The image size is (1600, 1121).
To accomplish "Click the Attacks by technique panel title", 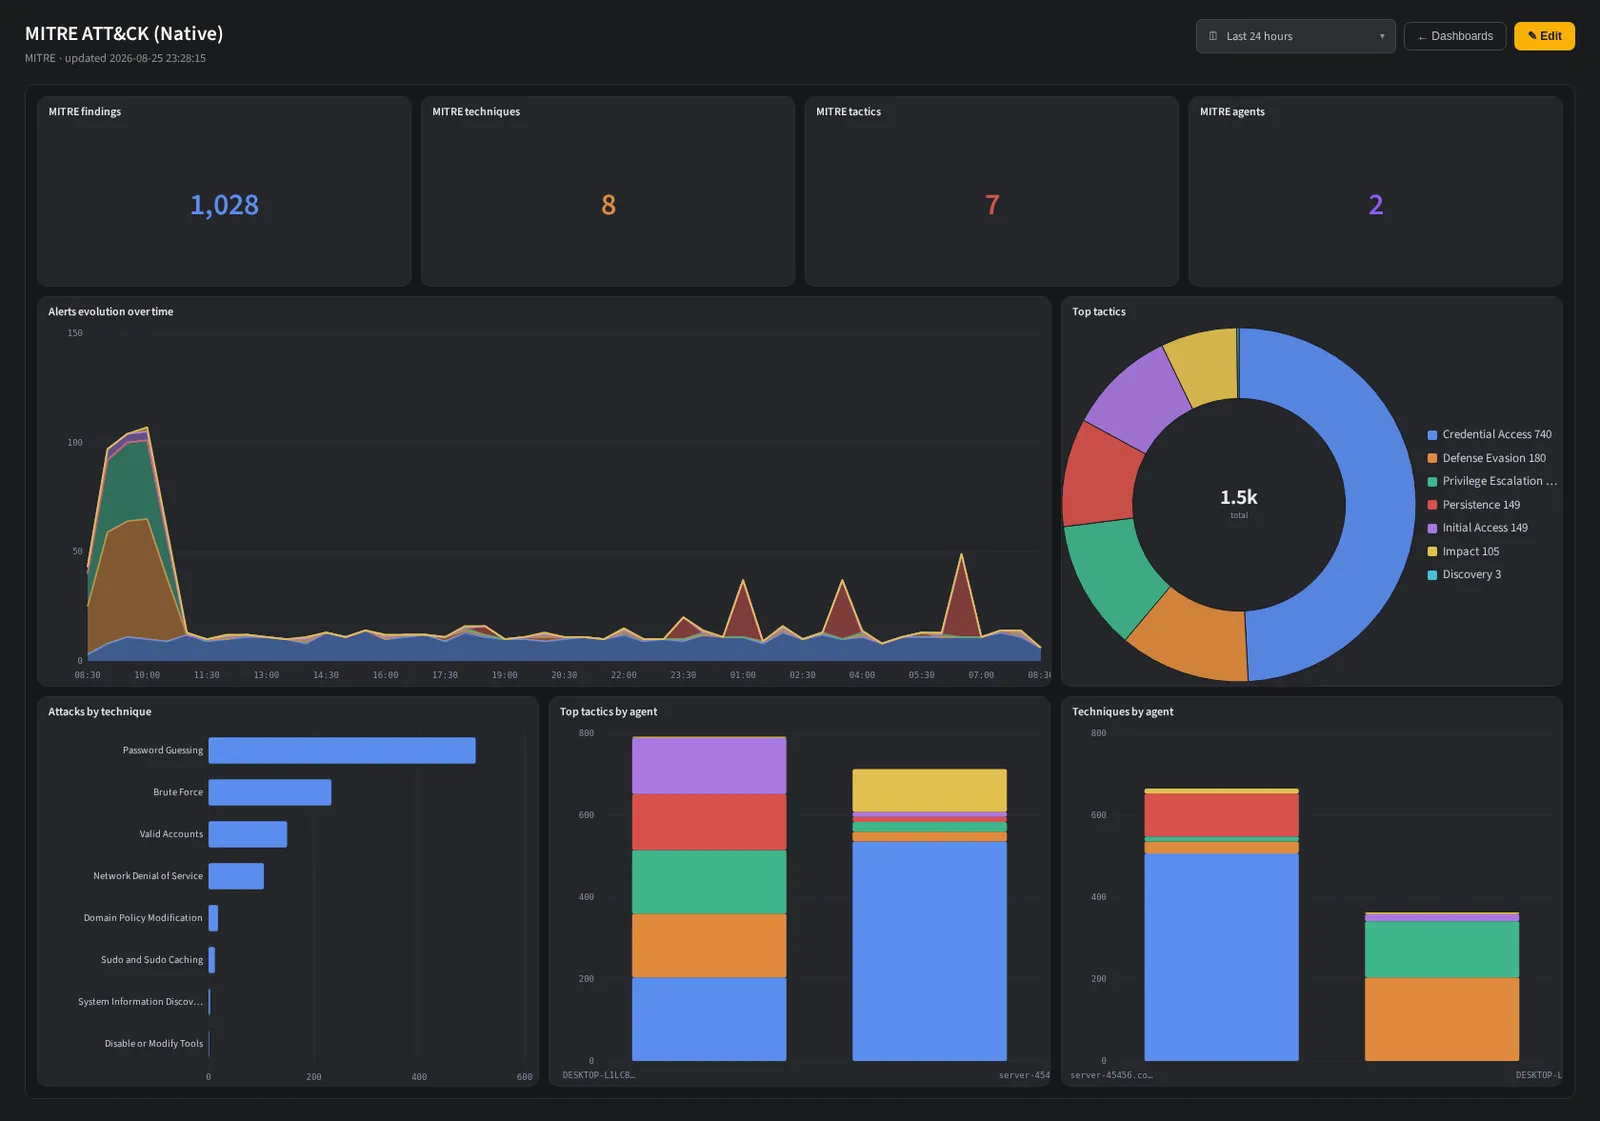I will [x=100, y=712].
